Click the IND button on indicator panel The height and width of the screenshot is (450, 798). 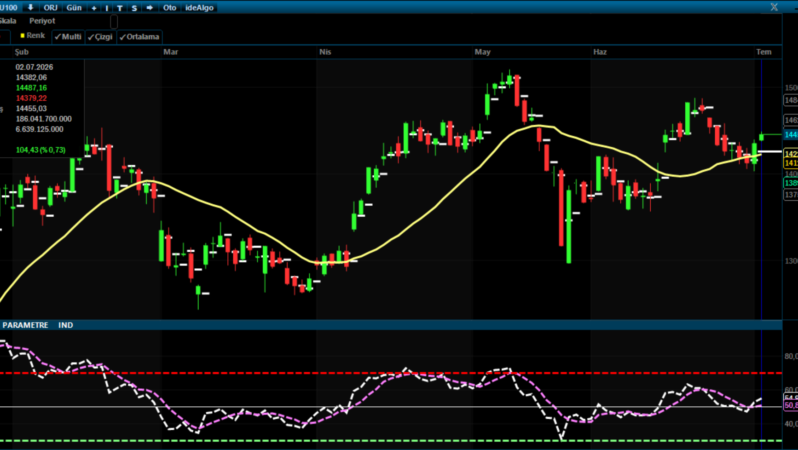[x=66, y=325]
